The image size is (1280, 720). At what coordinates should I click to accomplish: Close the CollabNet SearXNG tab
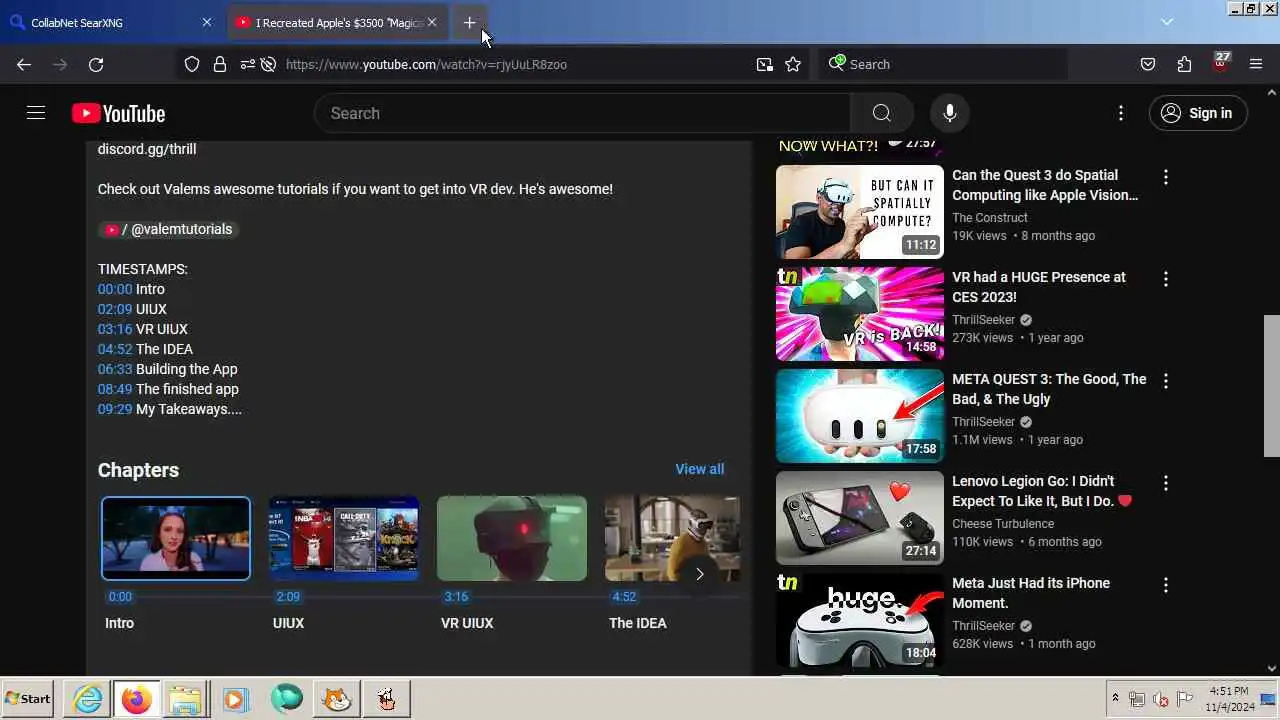pyautogui.click(x=207, y=22)
